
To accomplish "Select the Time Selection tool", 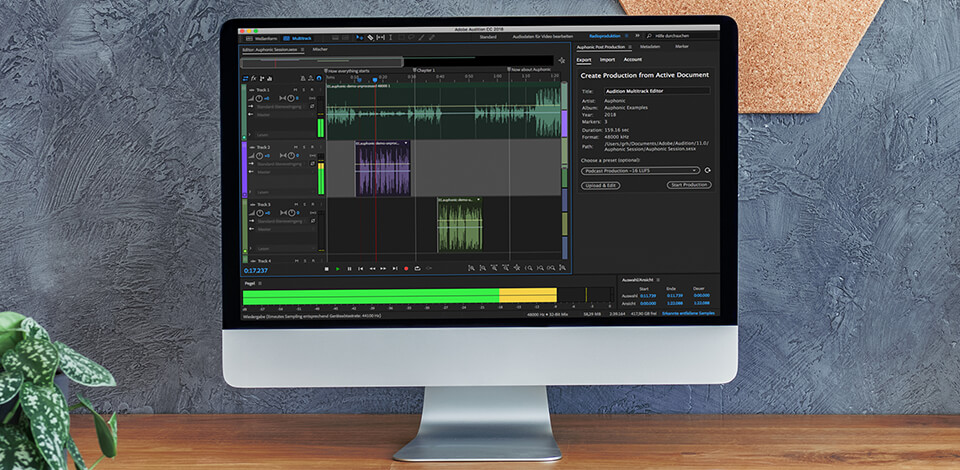I will pyautogui.click(x=391, y=37).
